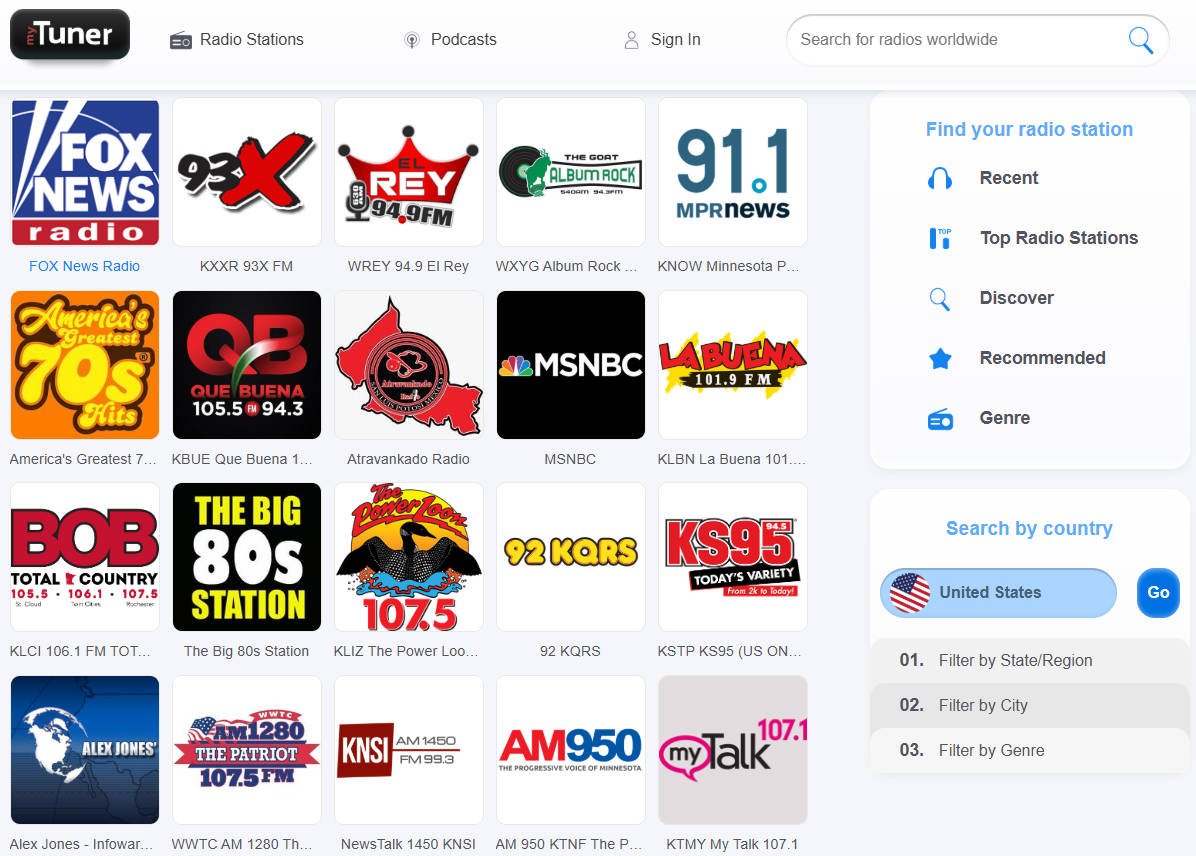Image resolution: width=1196 pixels, height=856 pixels.
Task: Click the Atravankado Radio station name
Action: (408, 459)
